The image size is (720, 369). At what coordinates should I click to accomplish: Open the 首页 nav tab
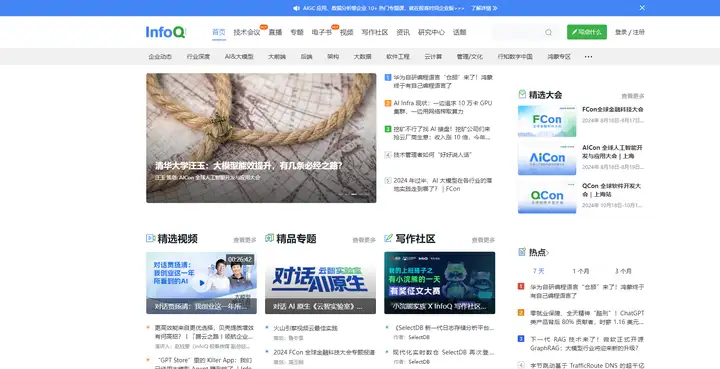pos(219,32)
